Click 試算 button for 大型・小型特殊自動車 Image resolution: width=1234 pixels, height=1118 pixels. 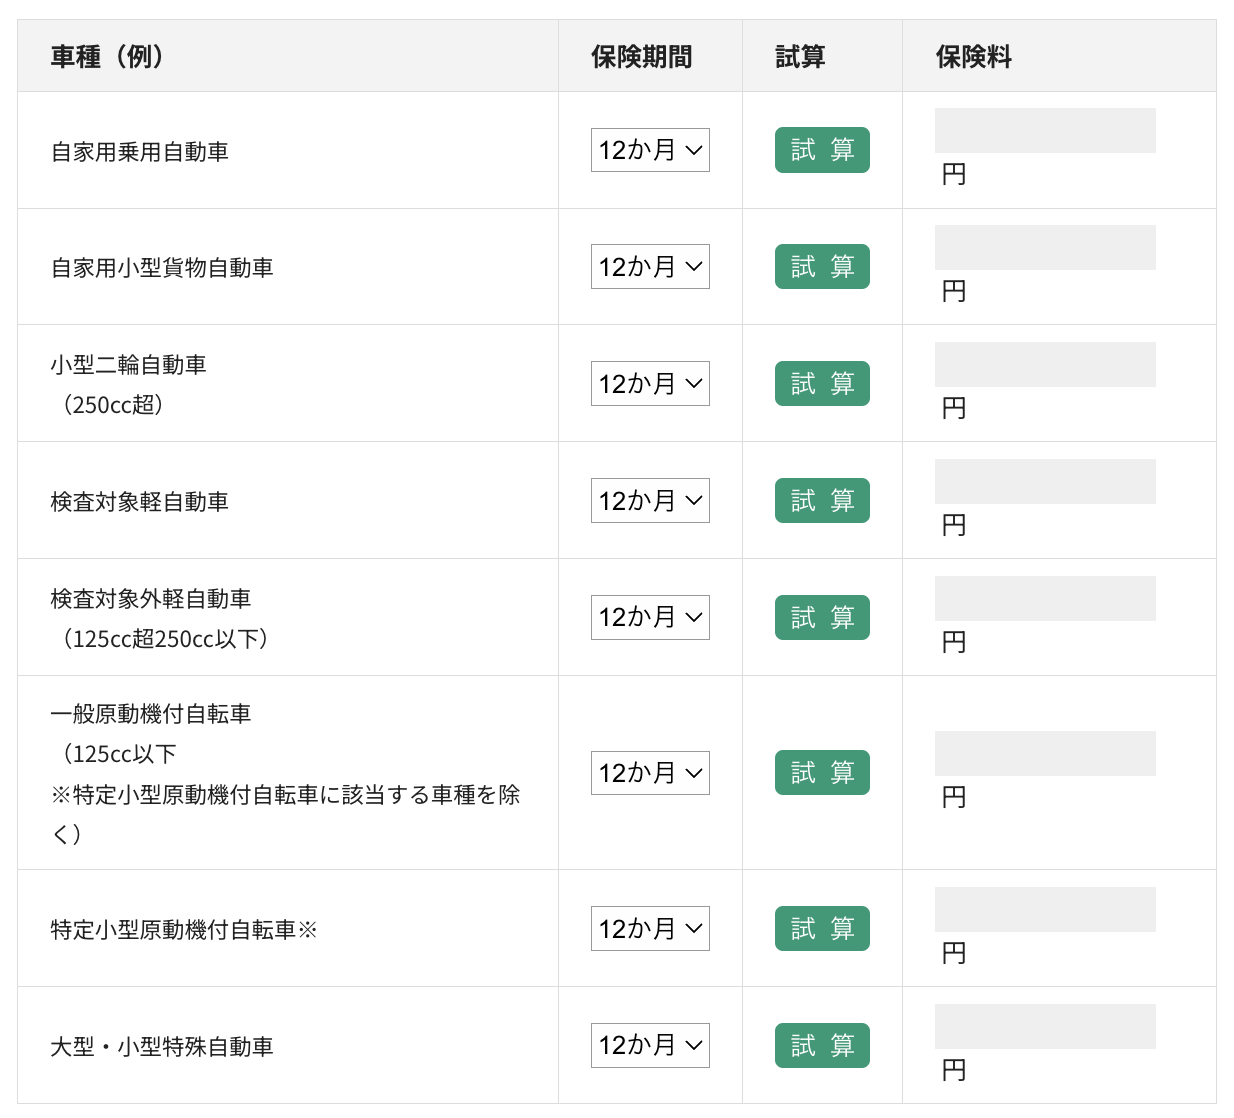[822, 1046]
